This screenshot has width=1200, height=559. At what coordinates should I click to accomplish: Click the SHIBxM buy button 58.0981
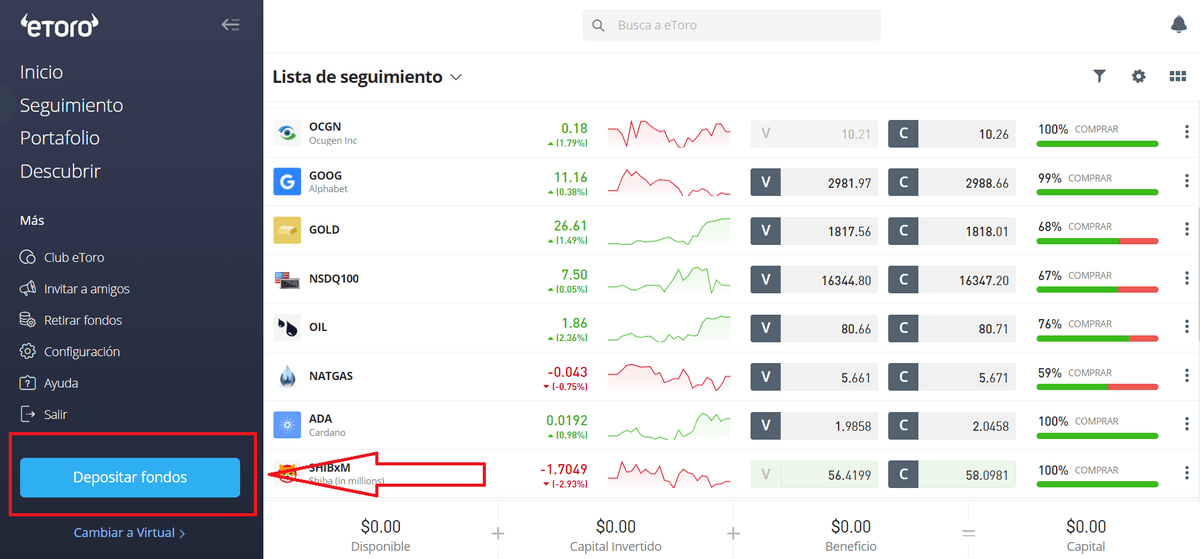952,475
